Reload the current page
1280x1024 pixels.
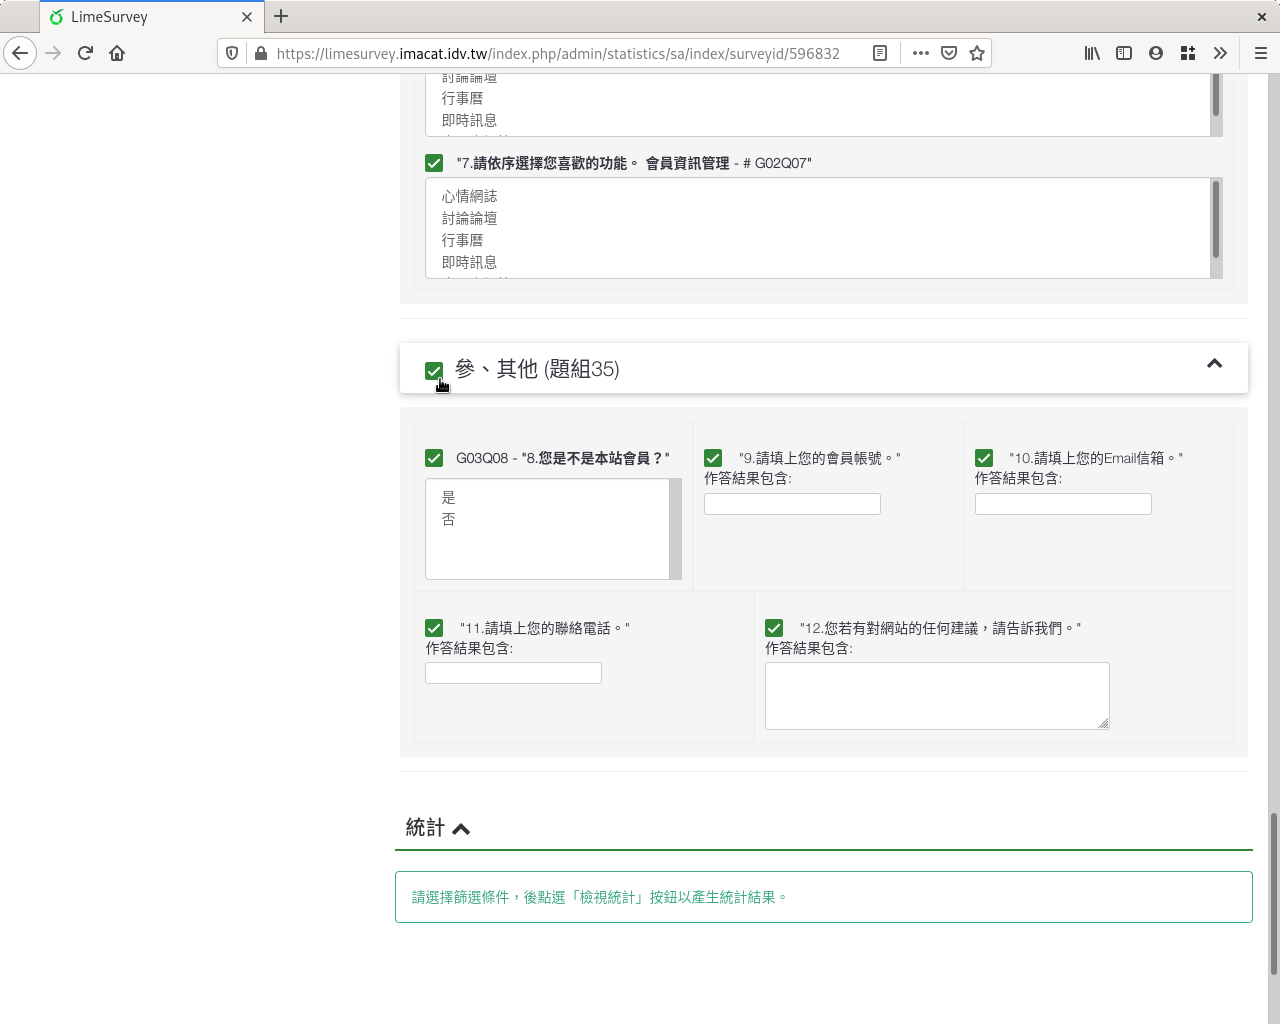(85, 53)
